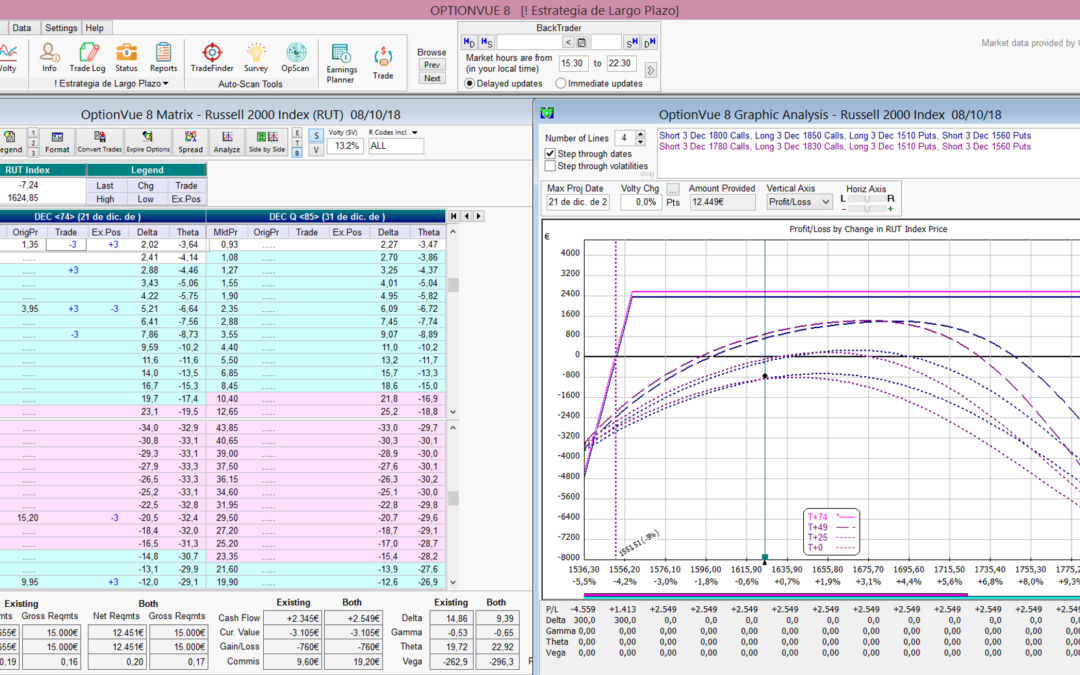
Task: Toggle the E row button in Matrix
Action: point(297,133)
